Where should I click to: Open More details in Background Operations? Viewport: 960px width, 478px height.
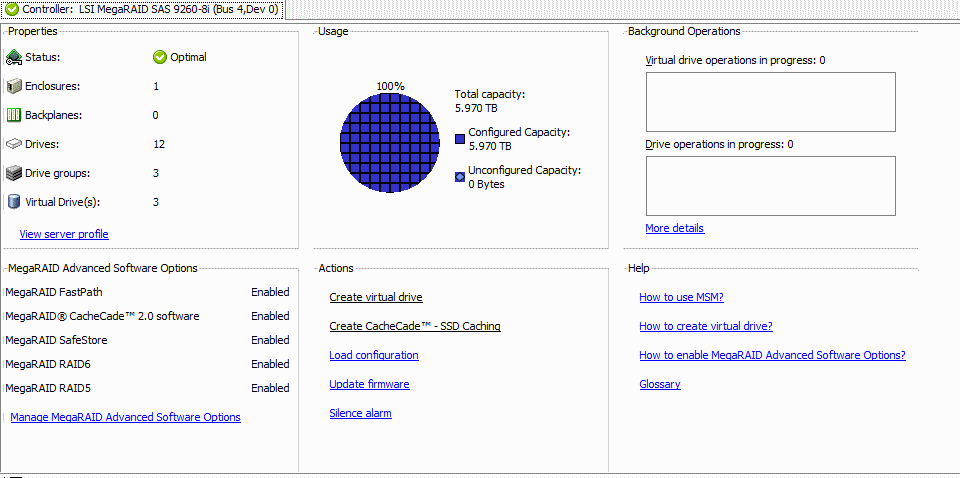675,228
